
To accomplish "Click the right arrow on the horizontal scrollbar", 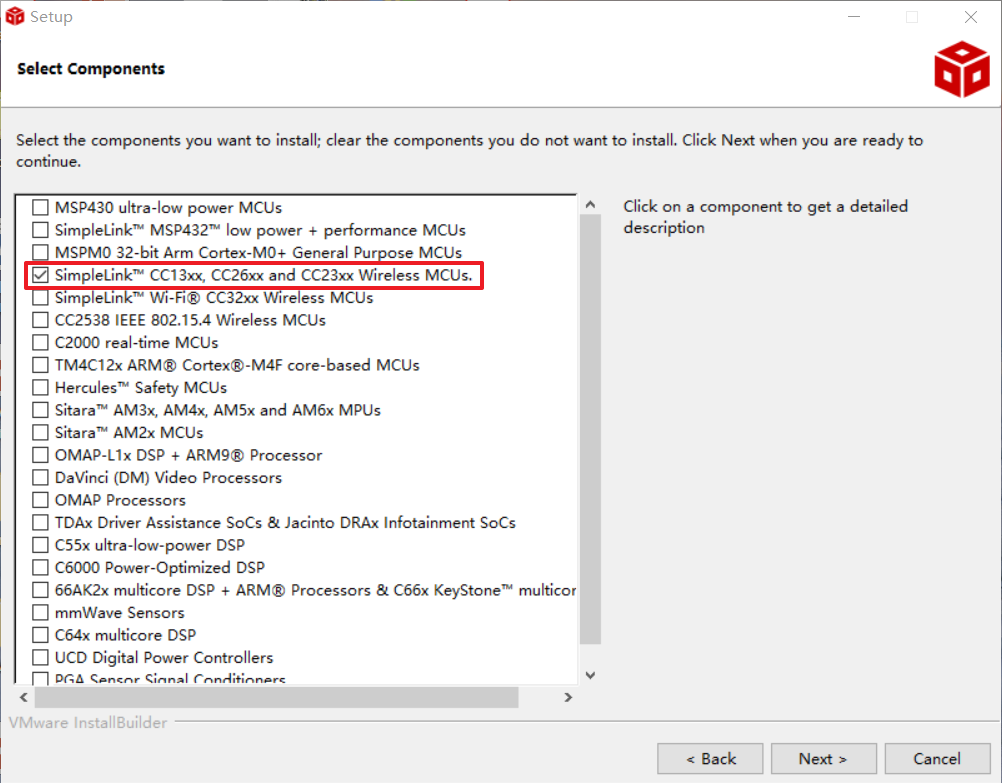I will (567, 697).
